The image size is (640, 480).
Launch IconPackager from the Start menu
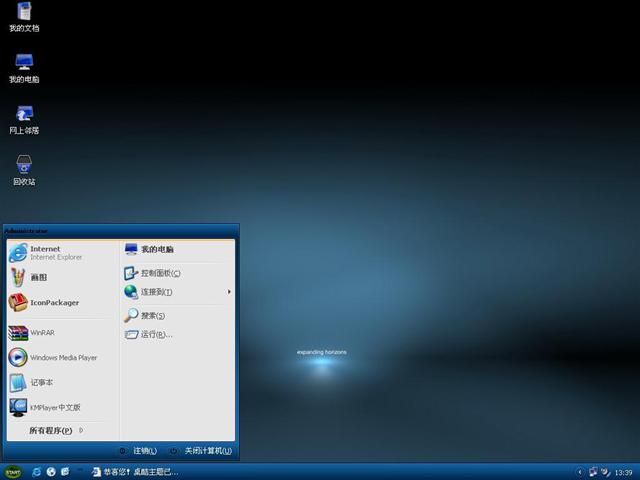click(x=62, y=302)
